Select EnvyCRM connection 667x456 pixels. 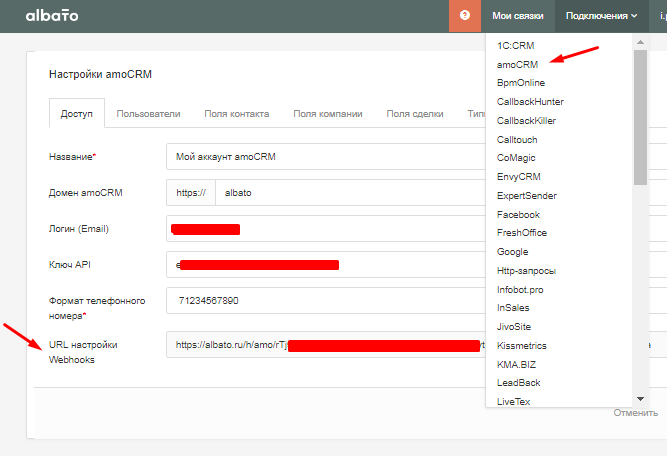[x=519, y=177]
